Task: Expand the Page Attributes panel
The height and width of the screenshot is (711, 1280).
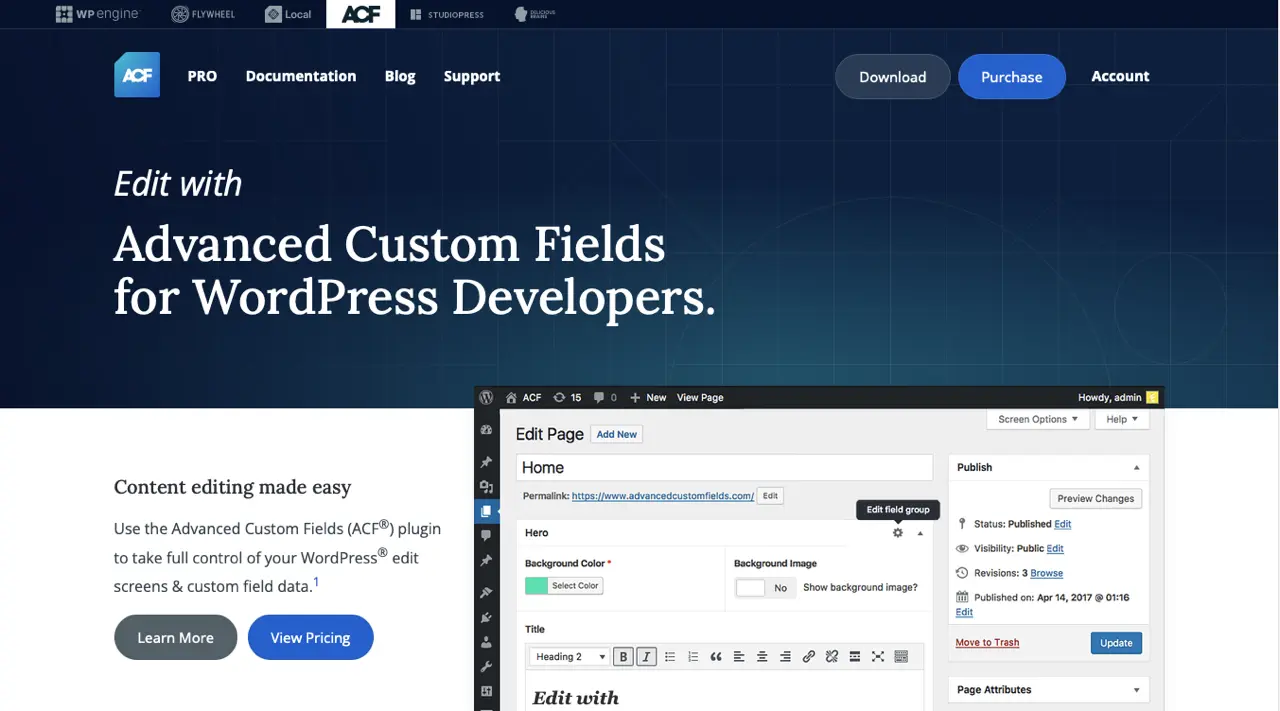Action: (x=1136, y=690)
